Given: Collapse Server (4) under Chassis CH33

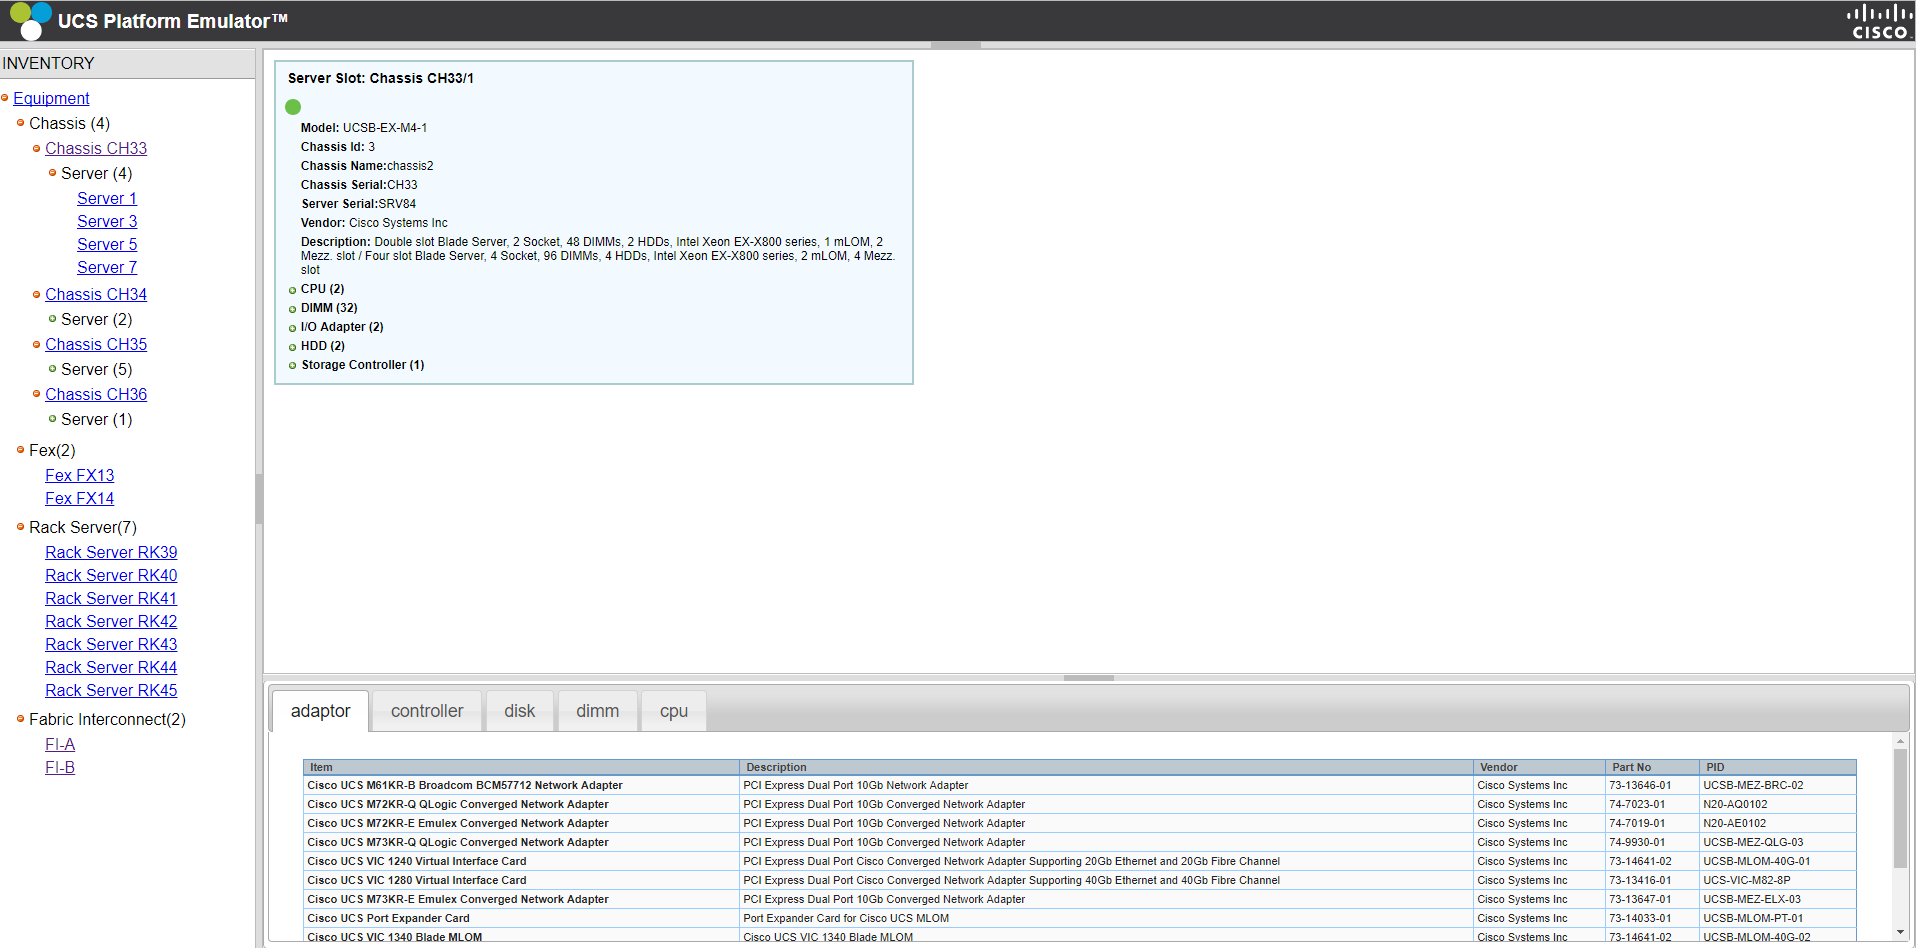Looking at the screenshot, I should coord(52,172).
